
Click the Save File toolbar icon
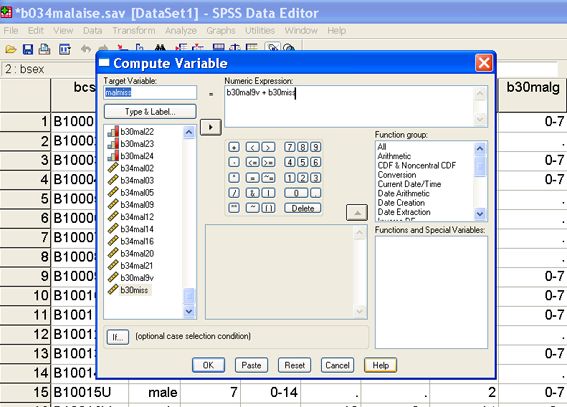click(x=28, y=49)
